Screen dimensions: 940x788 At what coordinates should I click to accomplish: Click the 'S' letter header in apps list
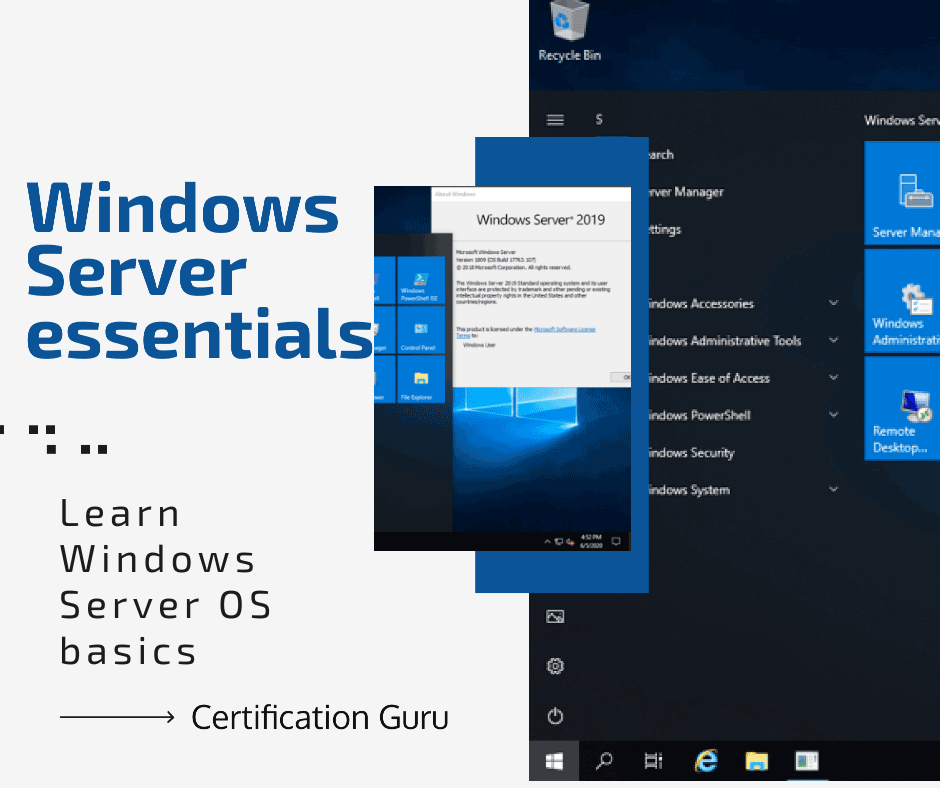click(x=599, y=119)
